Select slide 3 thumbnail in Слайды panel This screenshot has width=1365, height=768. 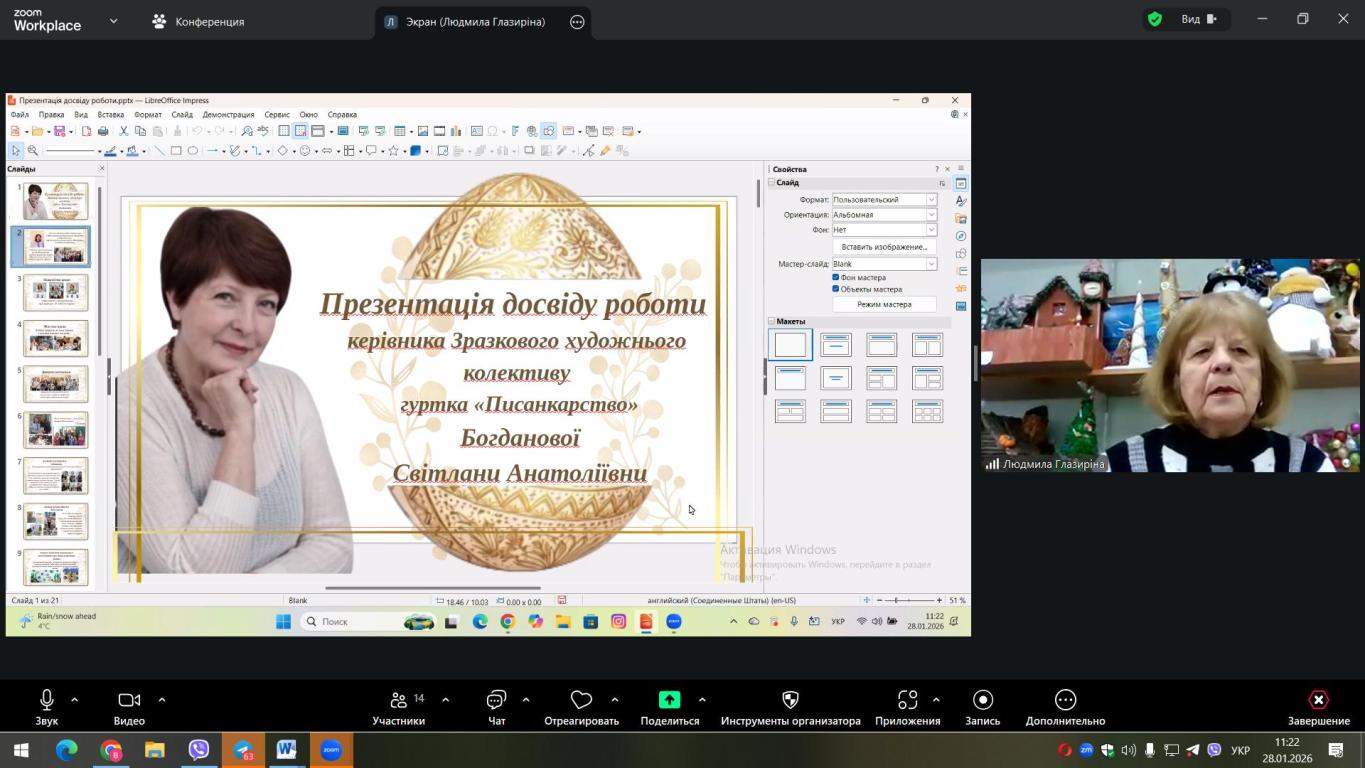tap(56, 292)
